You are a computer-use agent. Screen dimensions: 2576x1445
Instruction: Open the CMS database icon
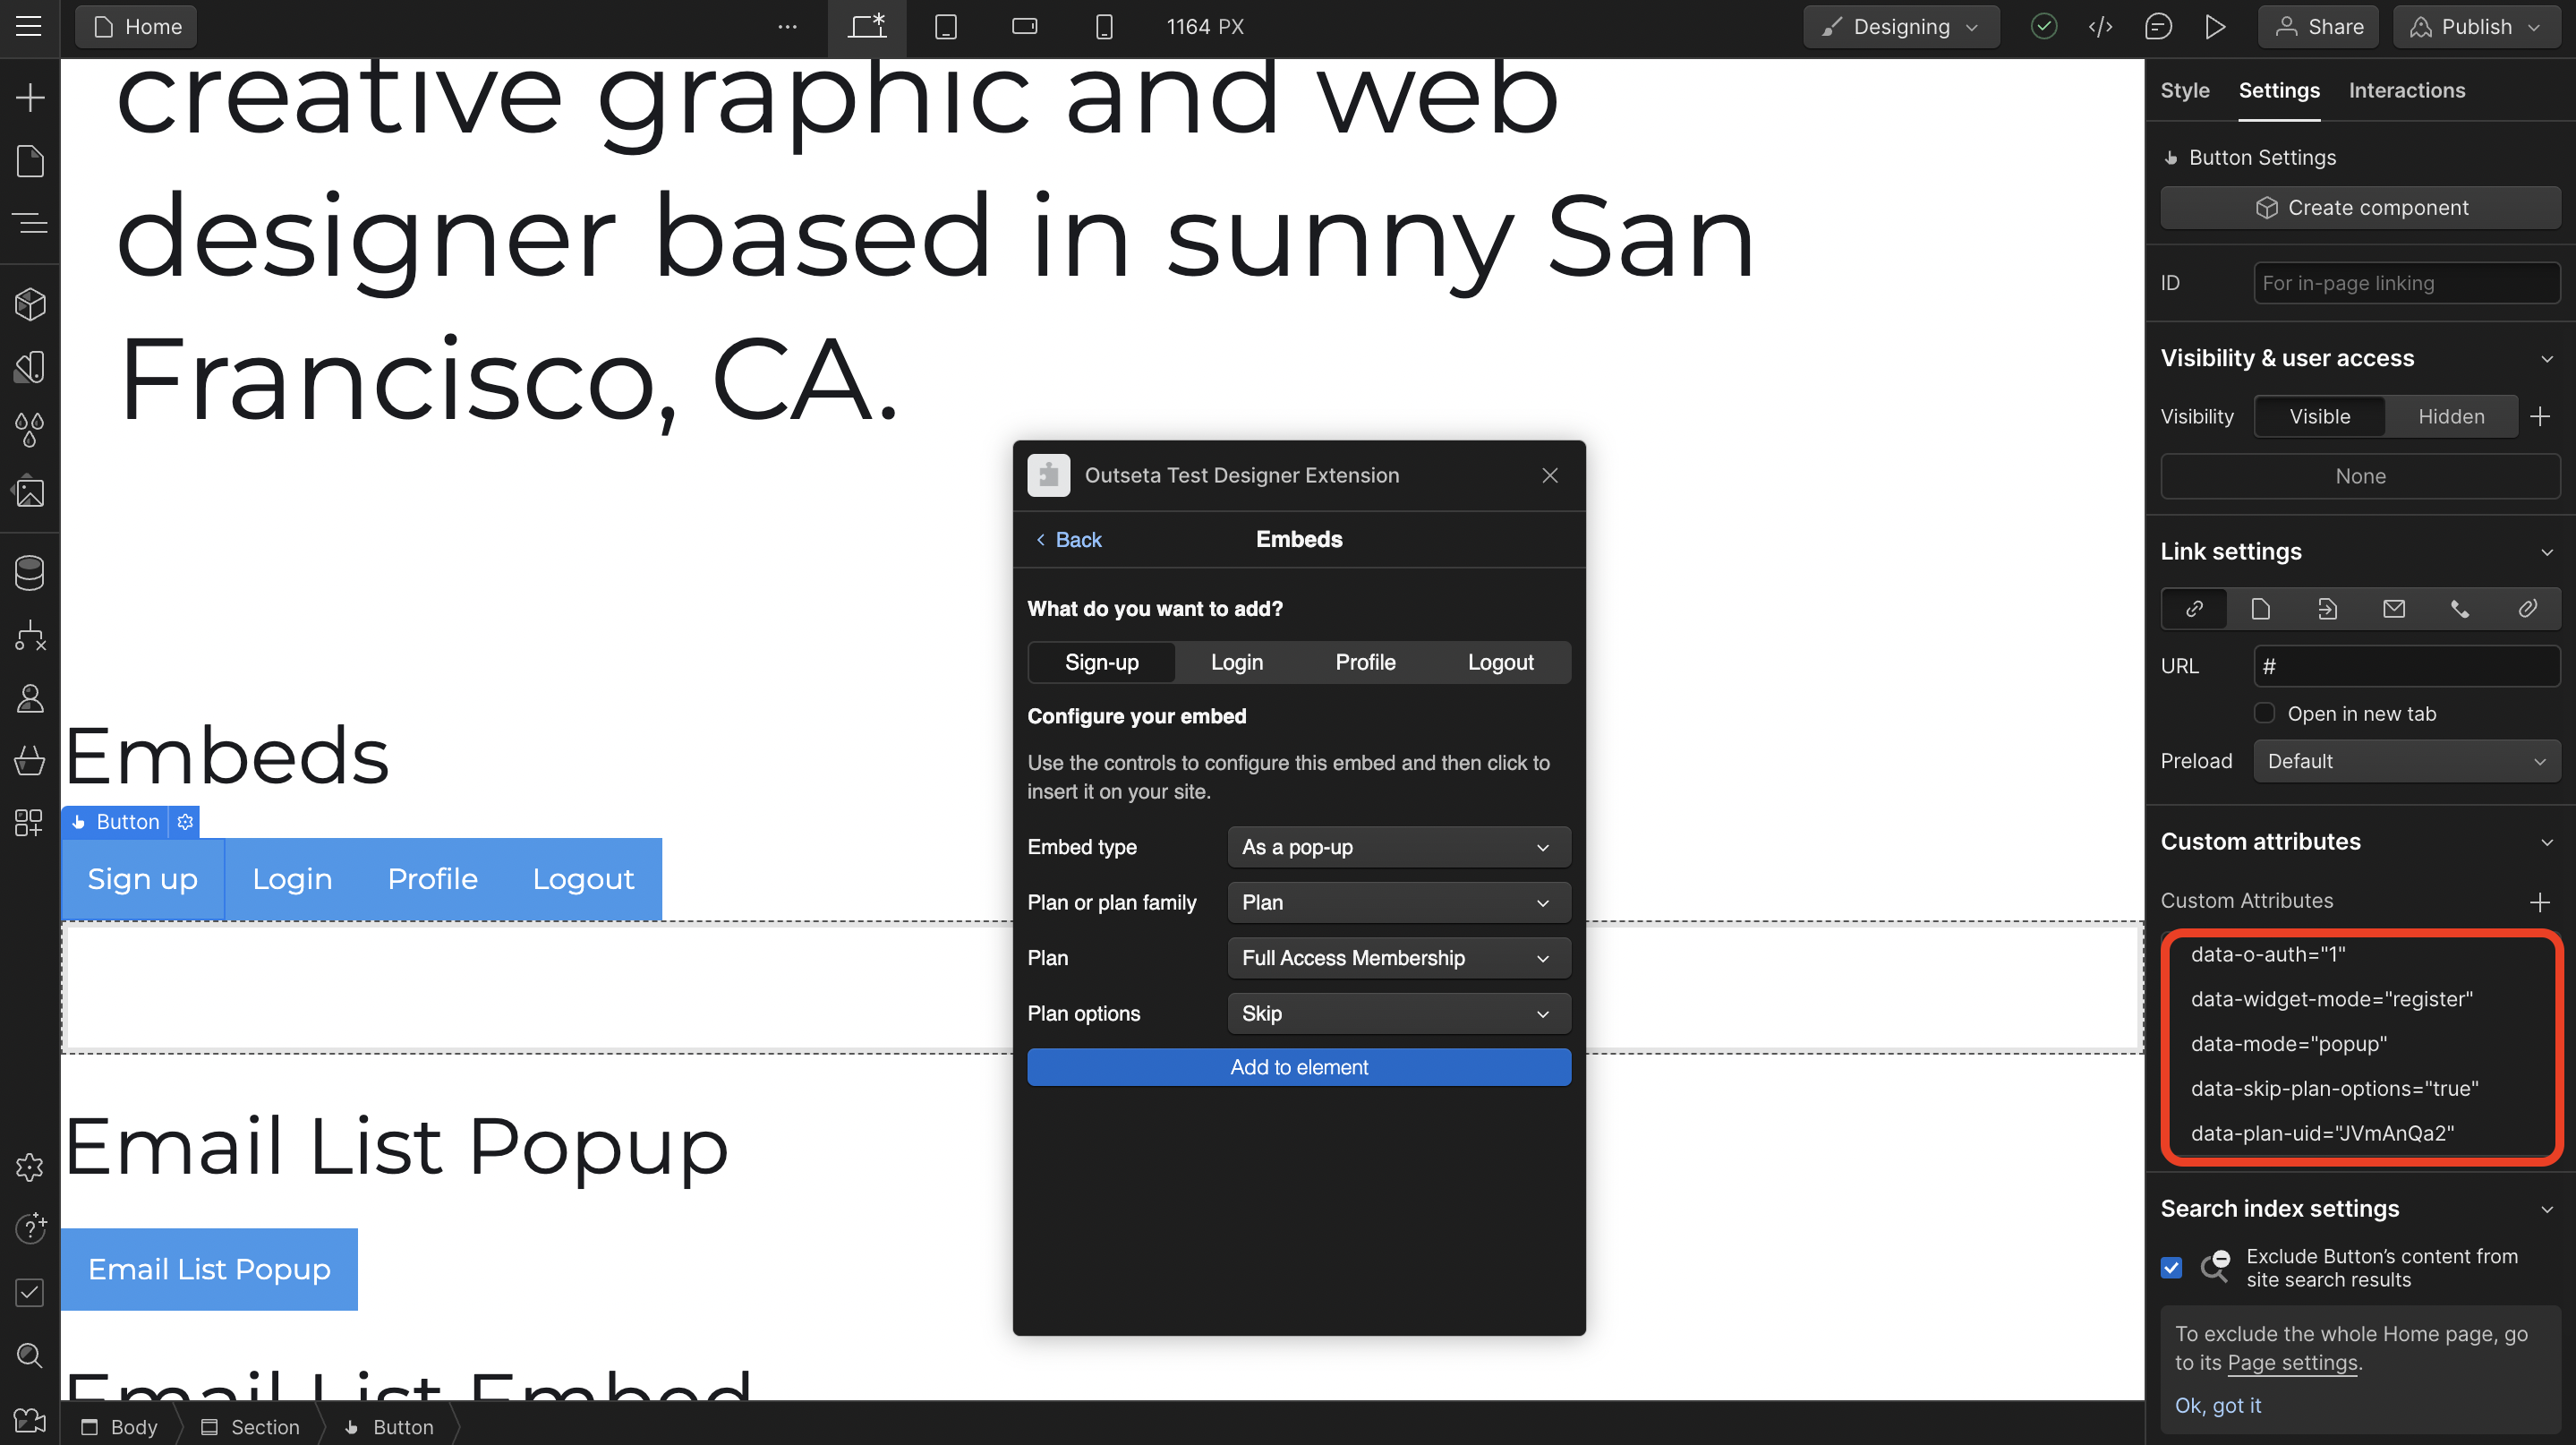tap(30, 572)
